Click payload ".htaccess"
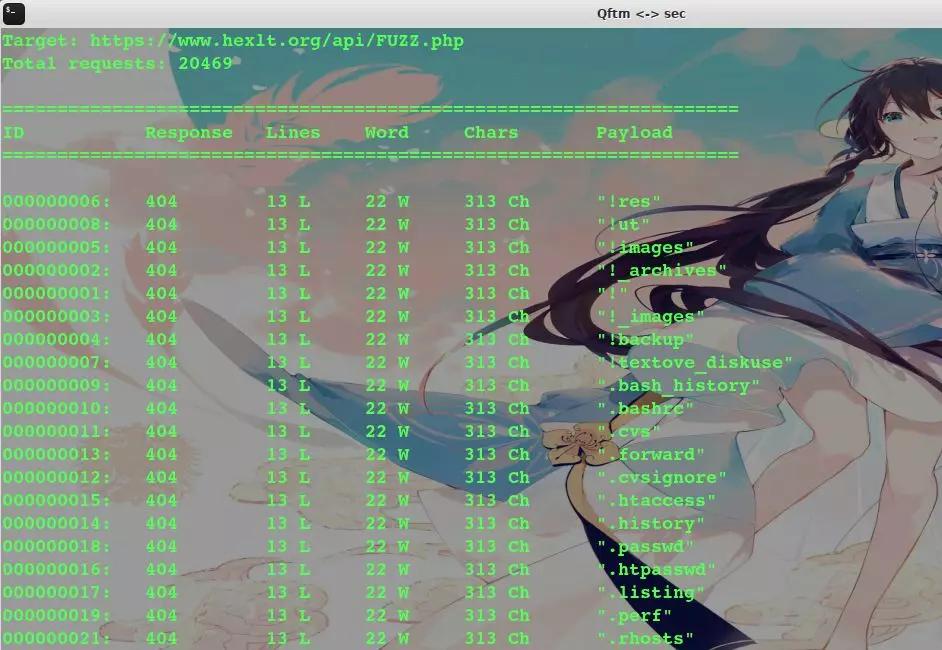Image resolution: width=942 pixels, height=650 pixels. point(655,500)
